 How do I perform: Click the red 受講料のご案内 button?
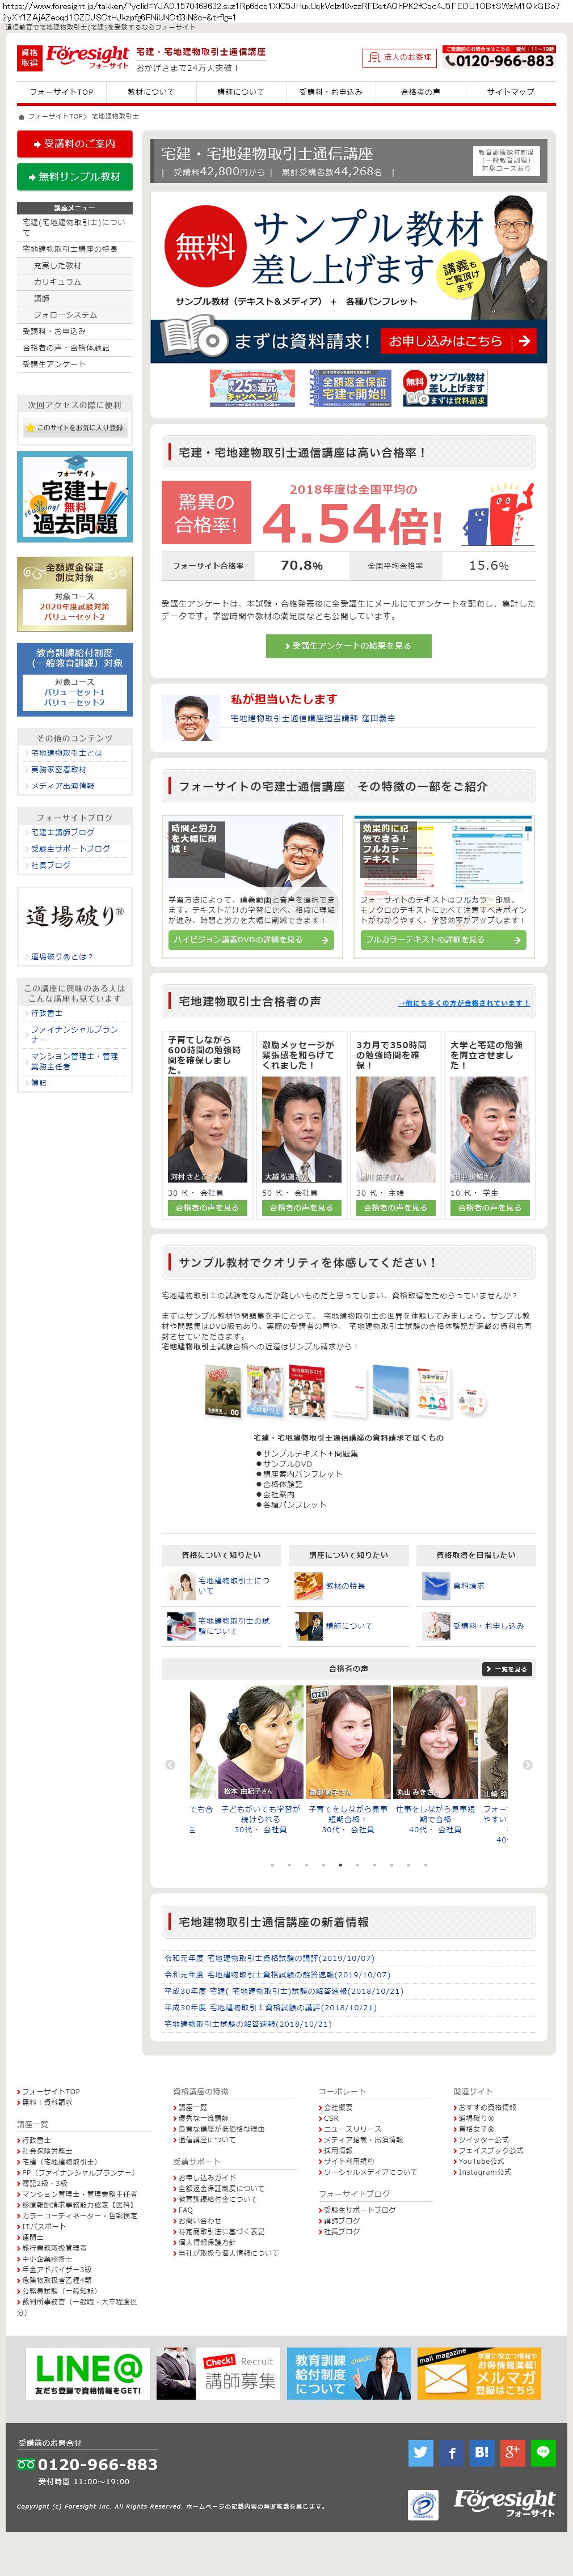tap(75, 144)
